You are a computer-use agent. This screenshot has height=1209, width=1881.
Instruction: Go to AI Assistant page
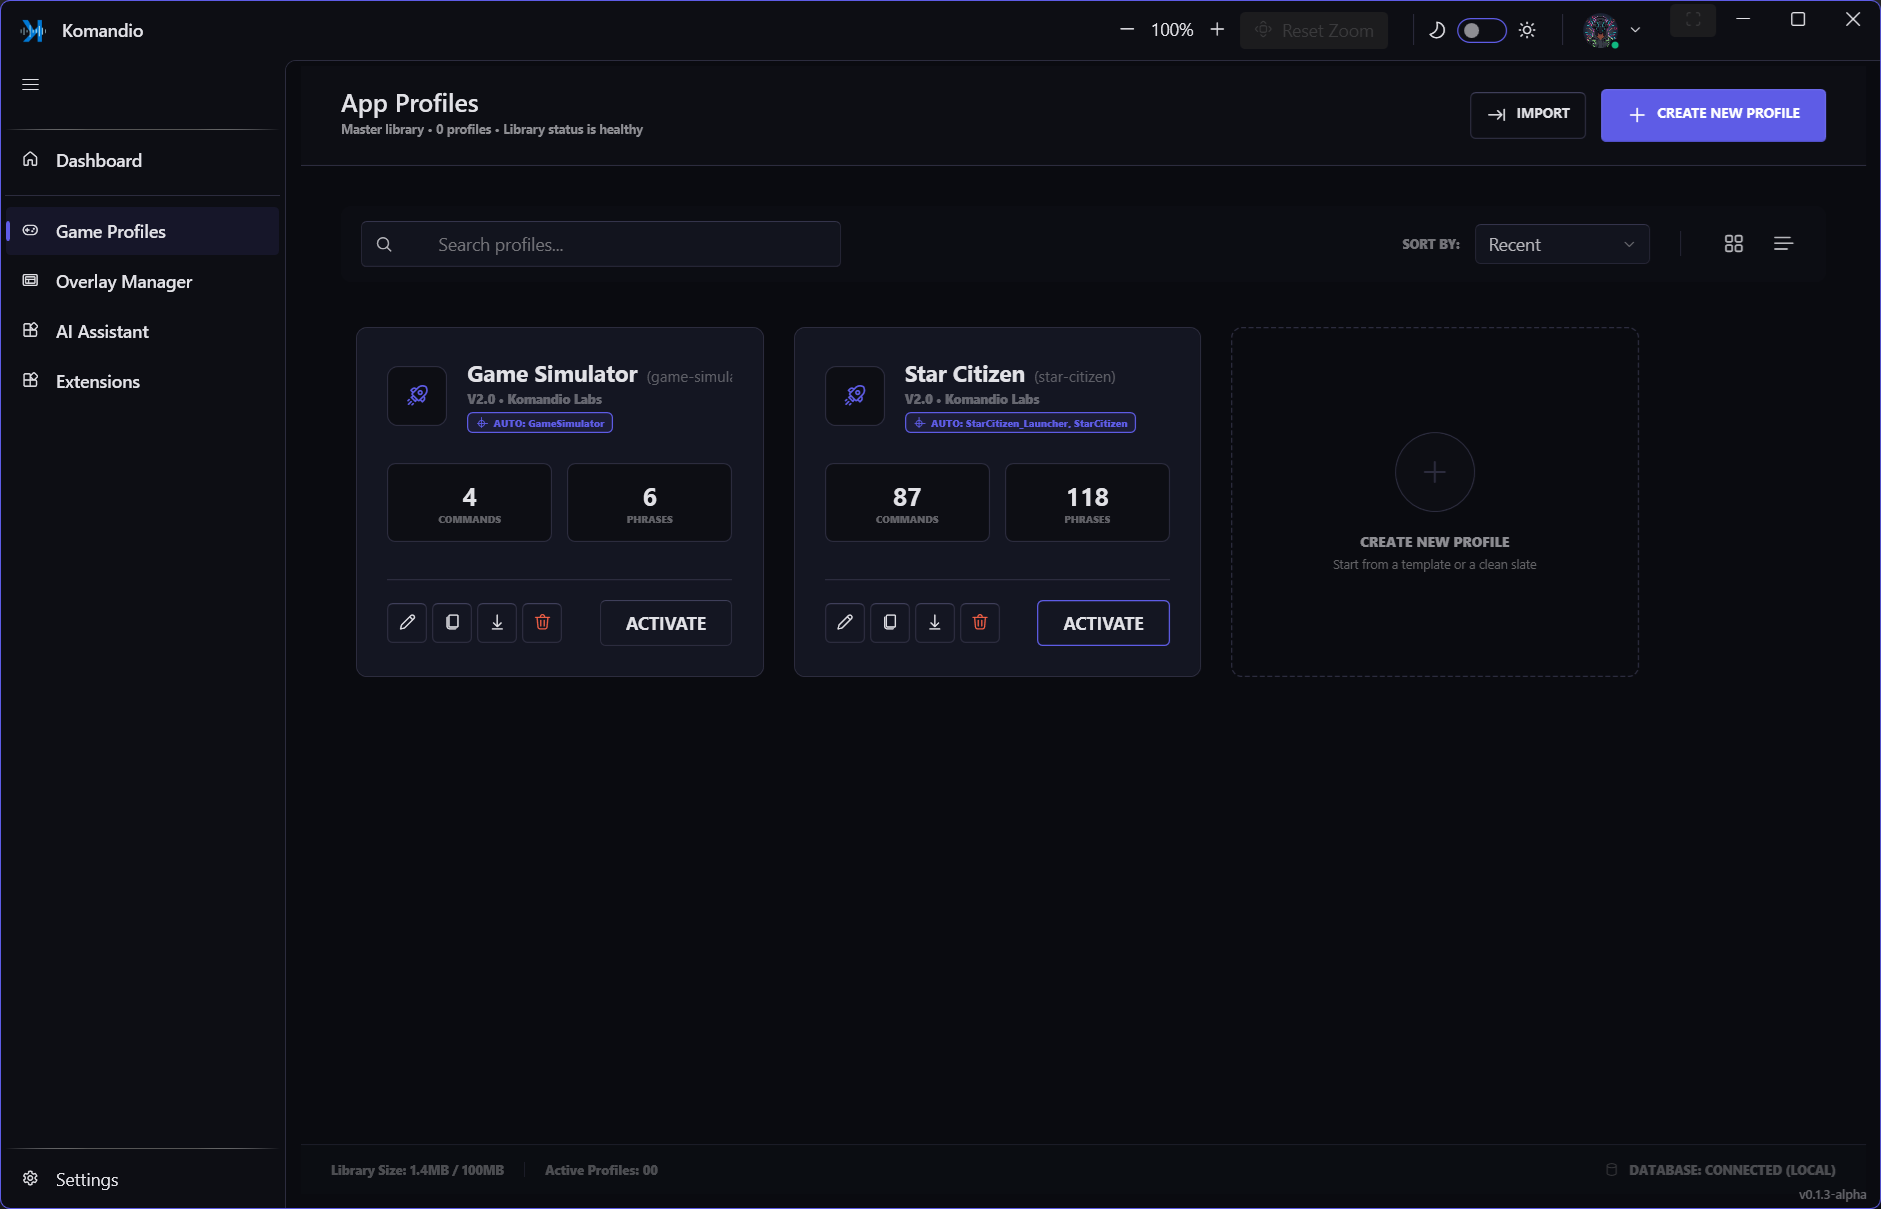click(102, 332)
